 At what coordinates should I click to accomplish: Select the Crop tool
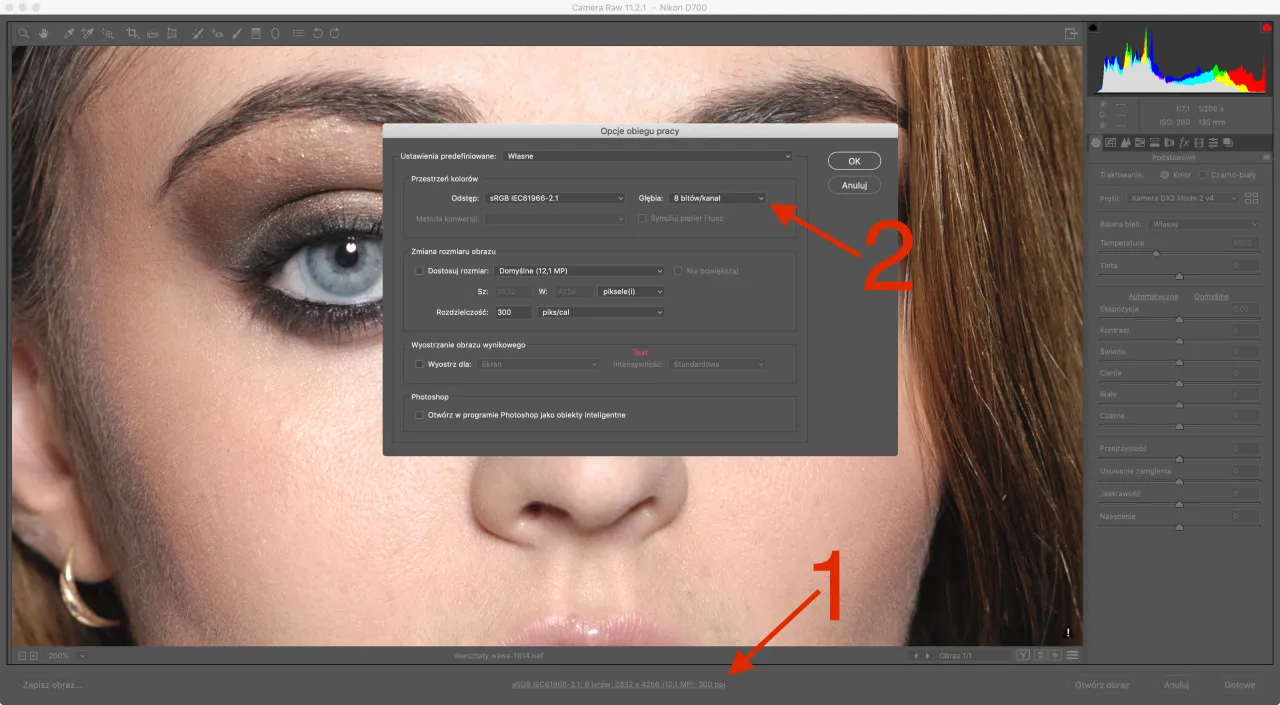(x=131, y=32)
